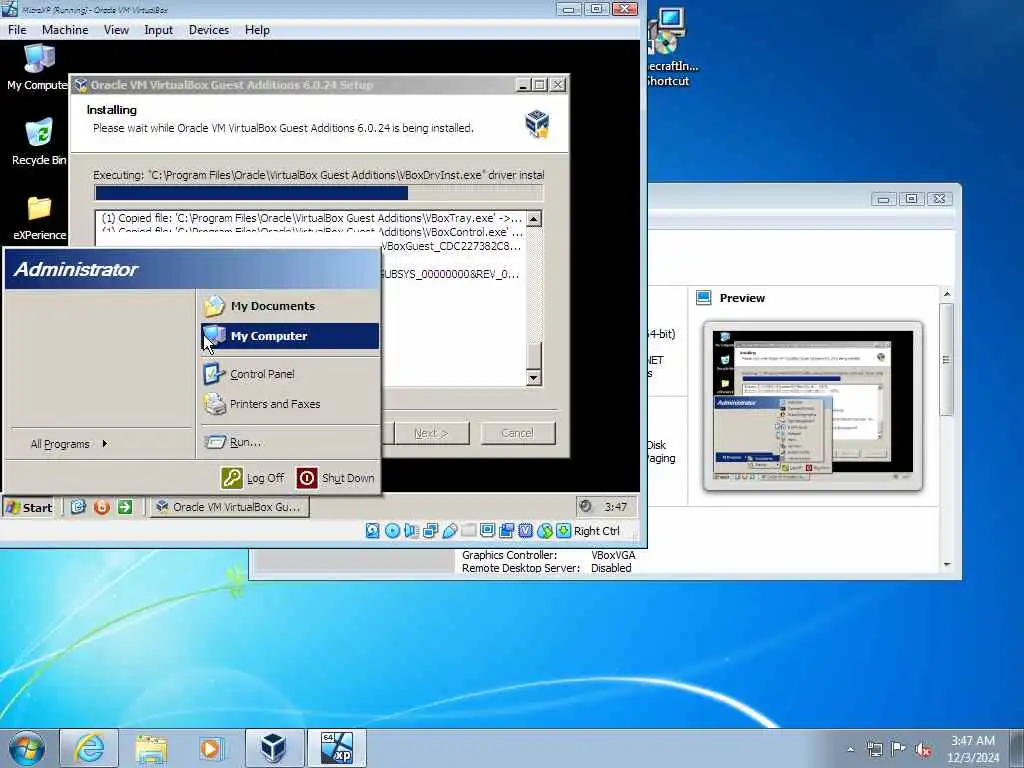Click the Preview section header

tap(742, 298)
